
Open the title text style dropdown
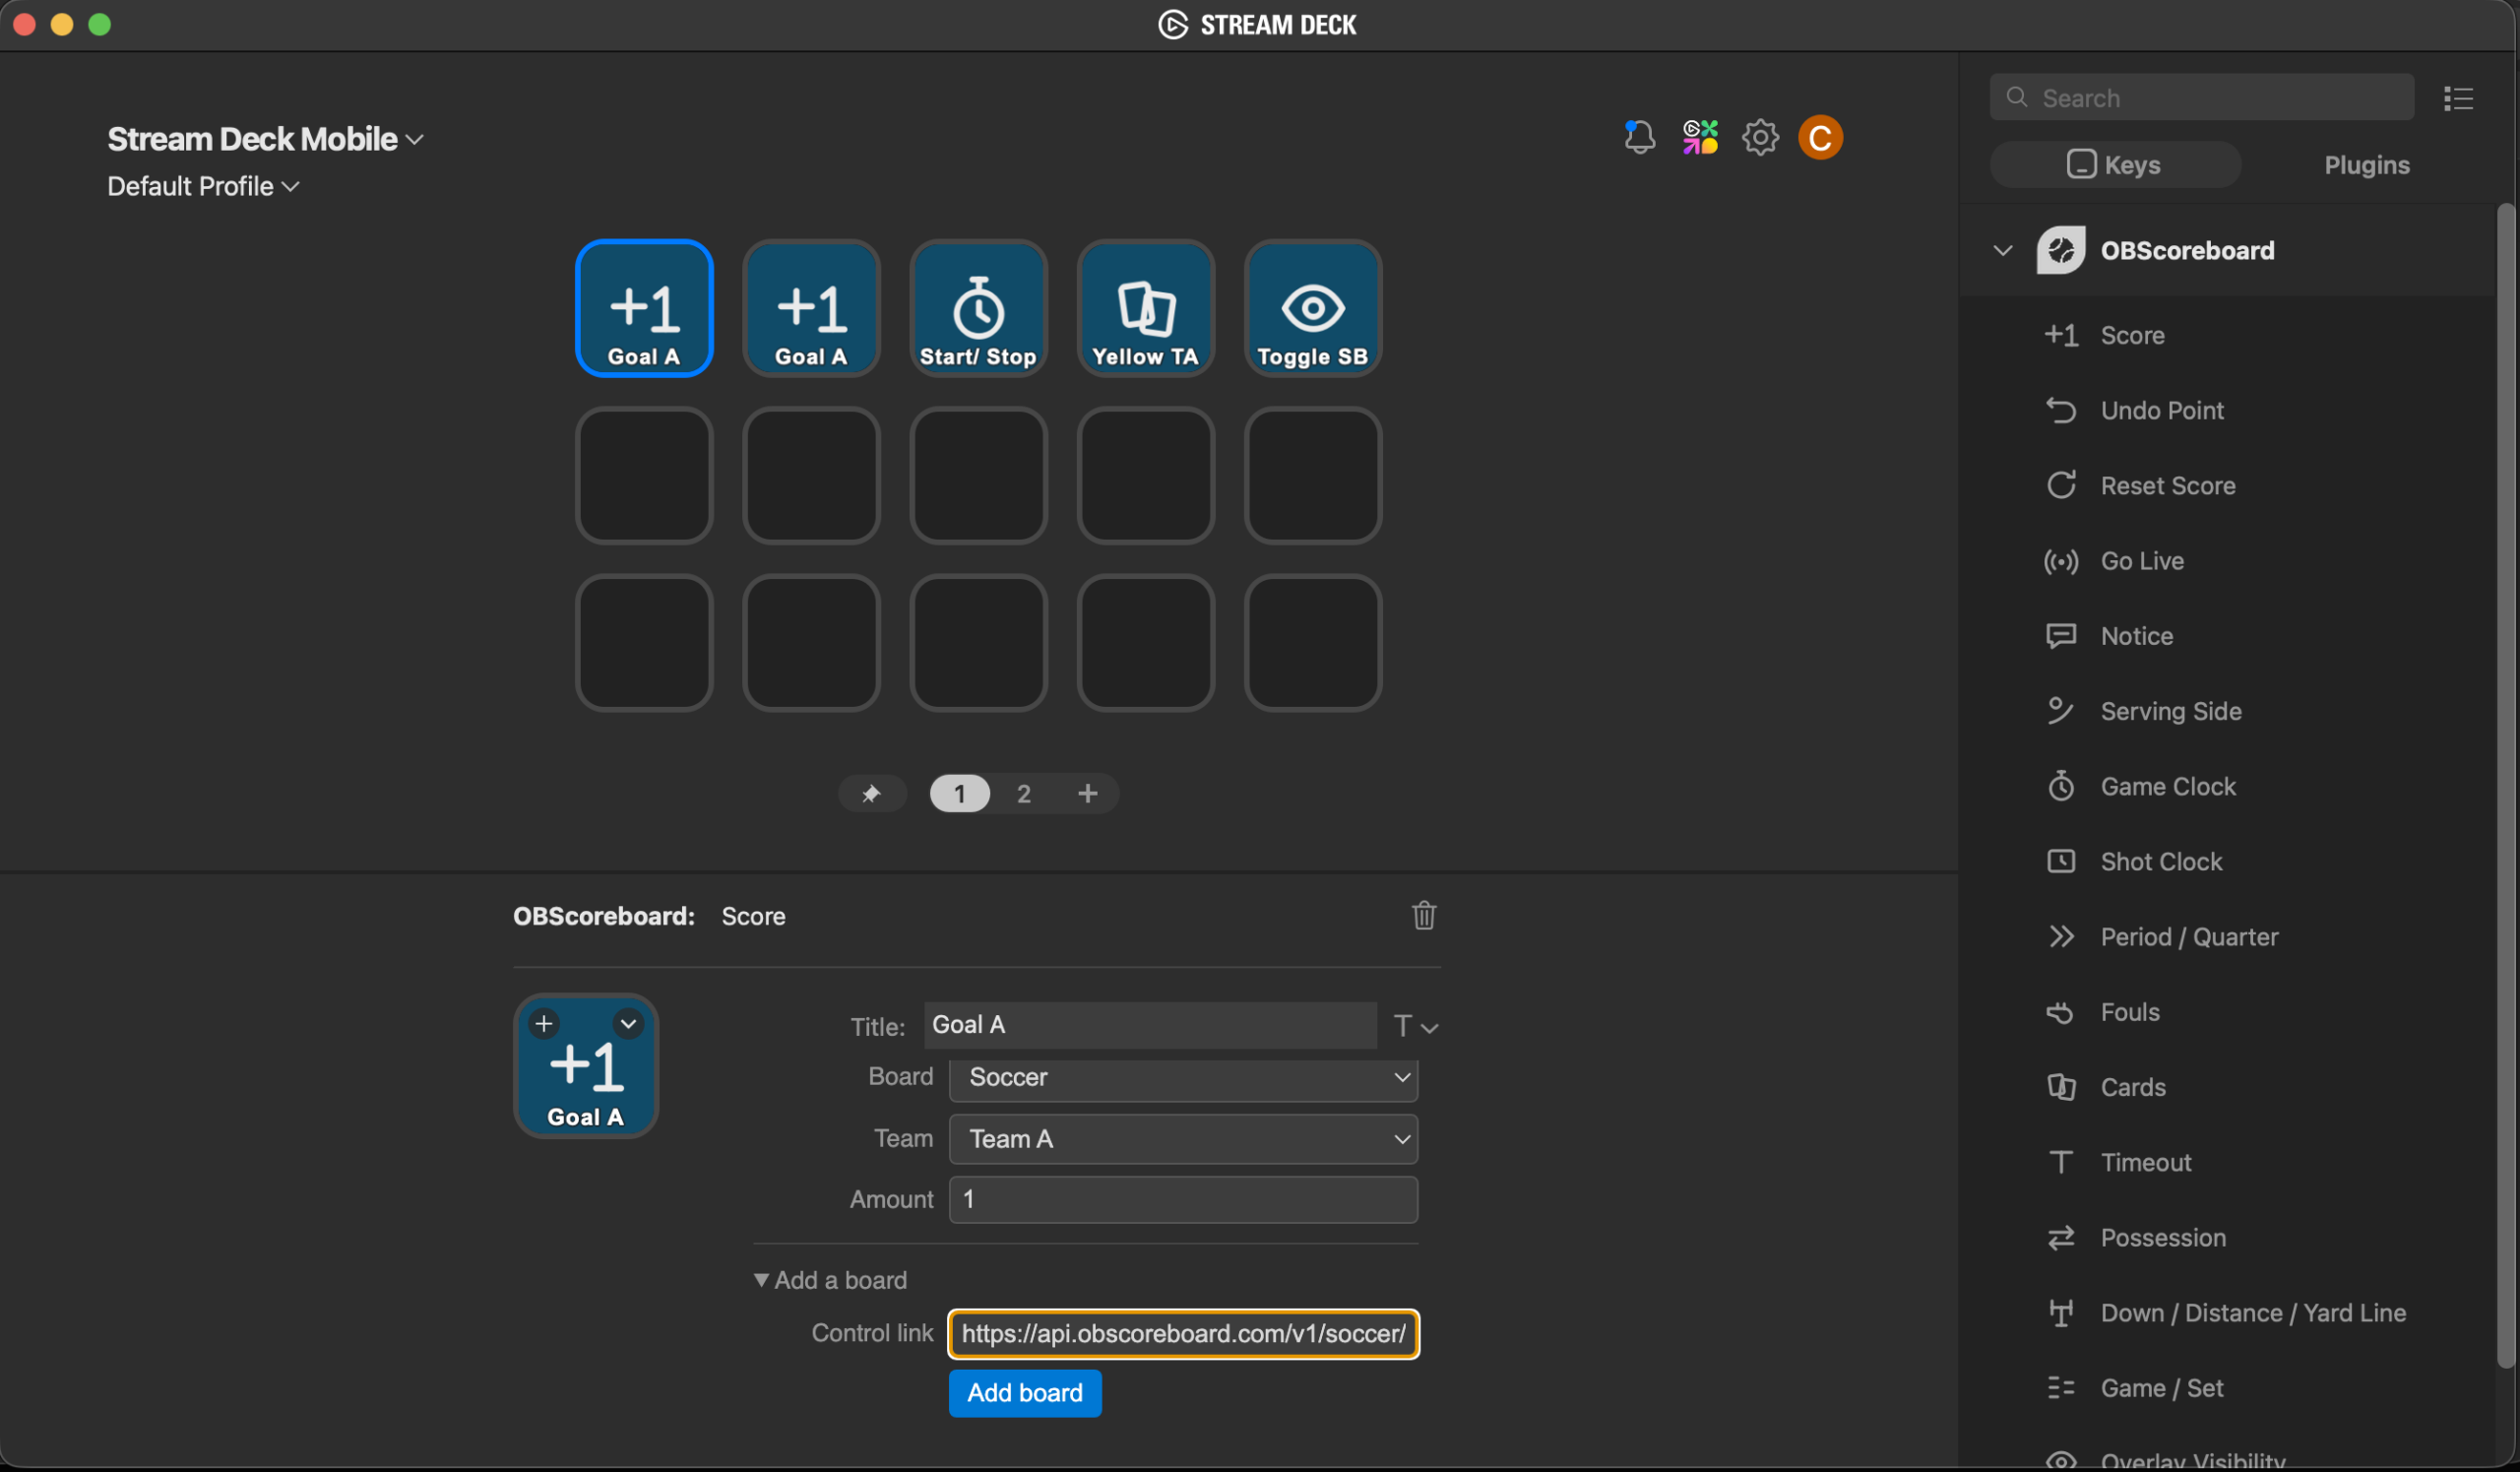click(x=1415, y=1026)
